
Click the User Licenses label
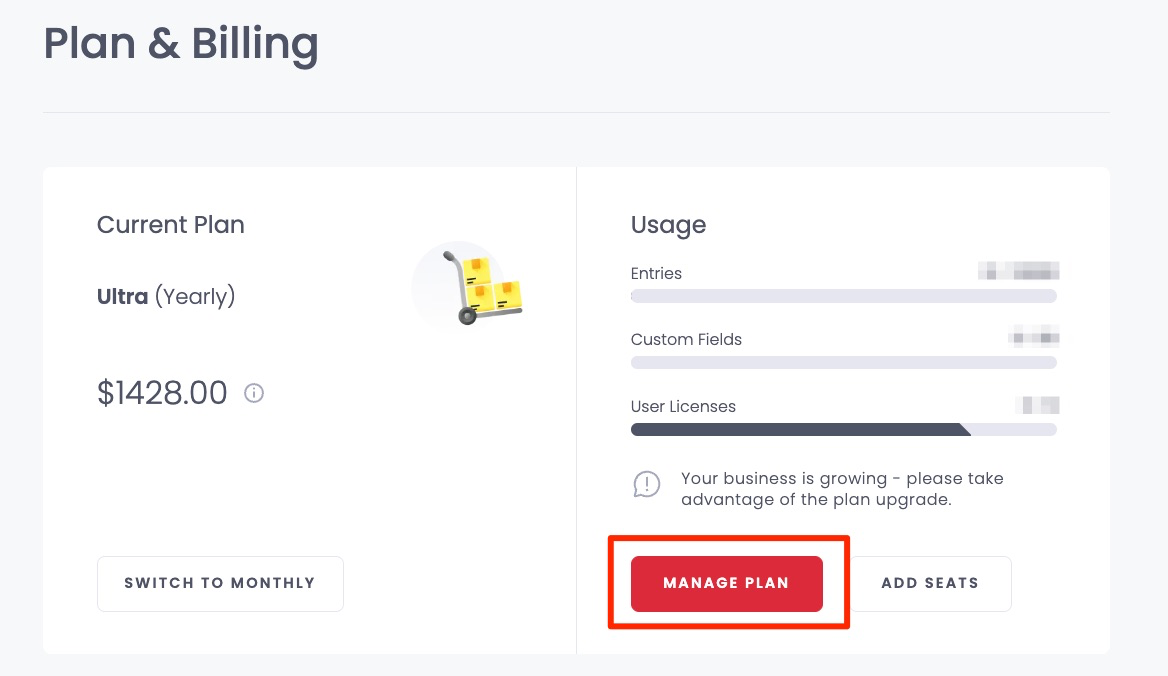pyautogui.click(x=683, y=406)
